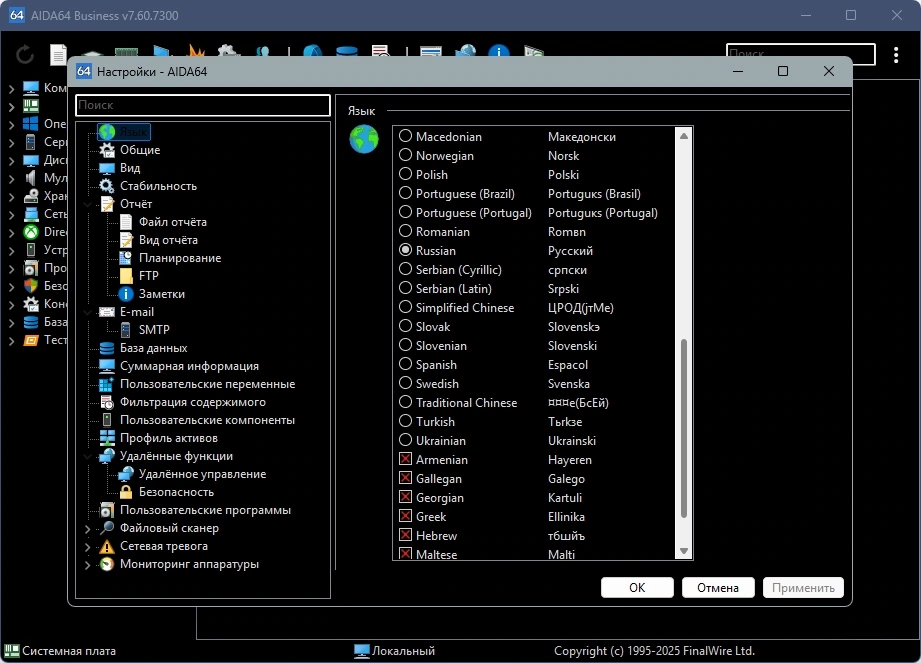Click the Применить button

point(803,587)
